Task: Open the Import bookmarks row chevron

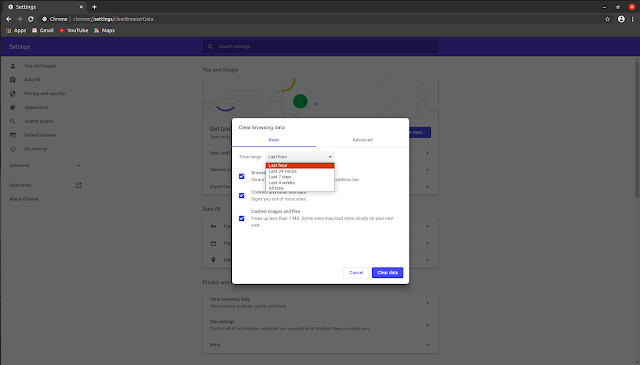Action: pyautogui.click(x=427, y=187)
